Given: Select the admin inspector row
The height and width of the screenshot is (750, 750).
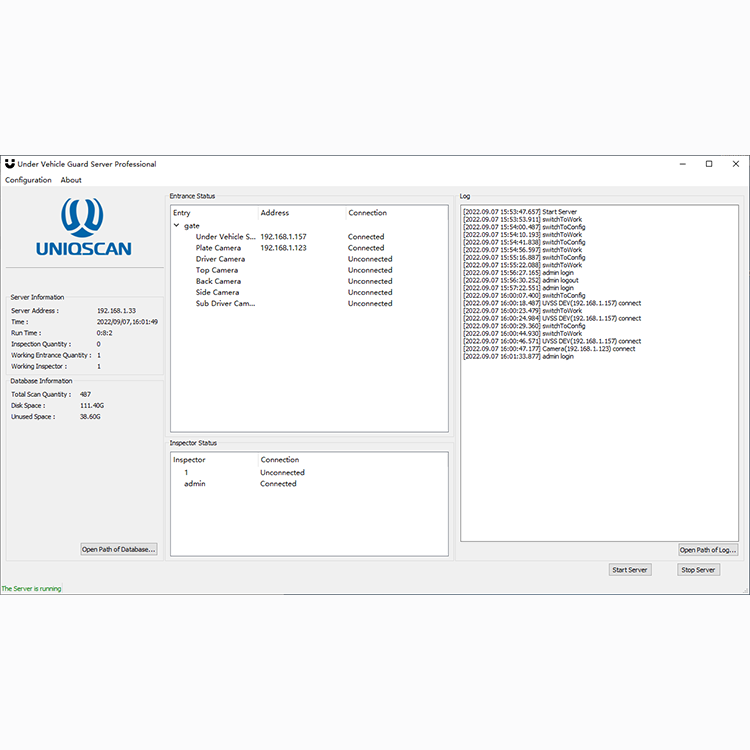Looking at the screenshot, I should point(195,484).
